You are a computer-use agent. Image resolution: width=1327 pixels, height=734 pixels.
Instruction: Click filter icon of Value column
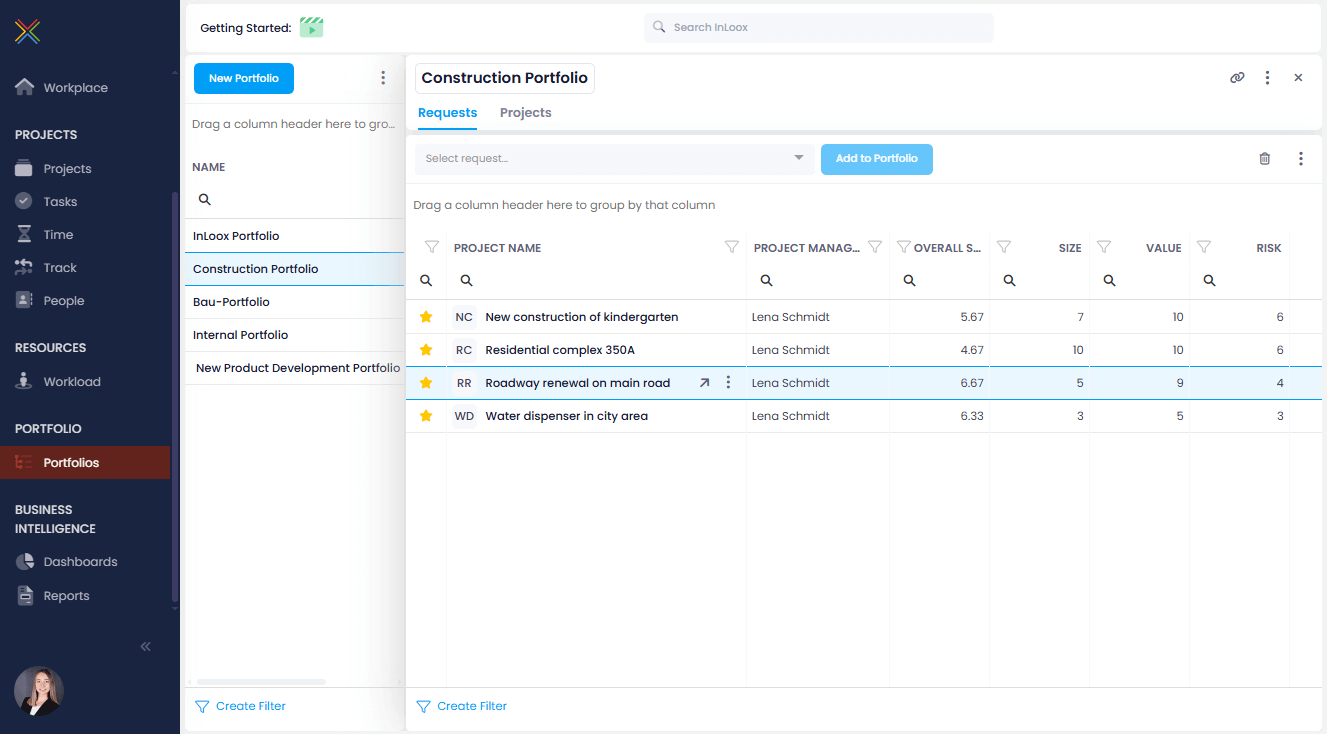(x=1104, y=247)
